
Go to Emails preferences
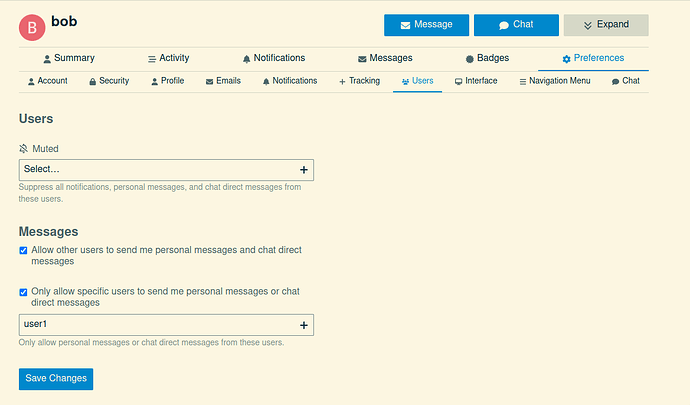(224, 81)
